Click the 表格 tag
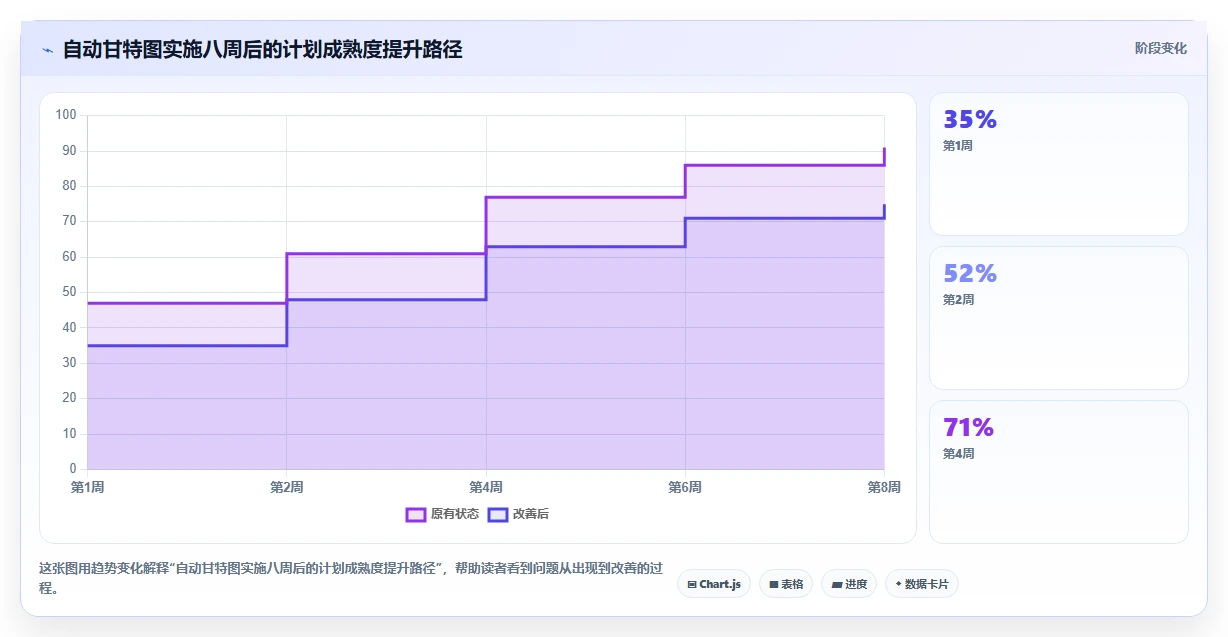This screenshot has height=637, width=1228. tap(786, 584)
